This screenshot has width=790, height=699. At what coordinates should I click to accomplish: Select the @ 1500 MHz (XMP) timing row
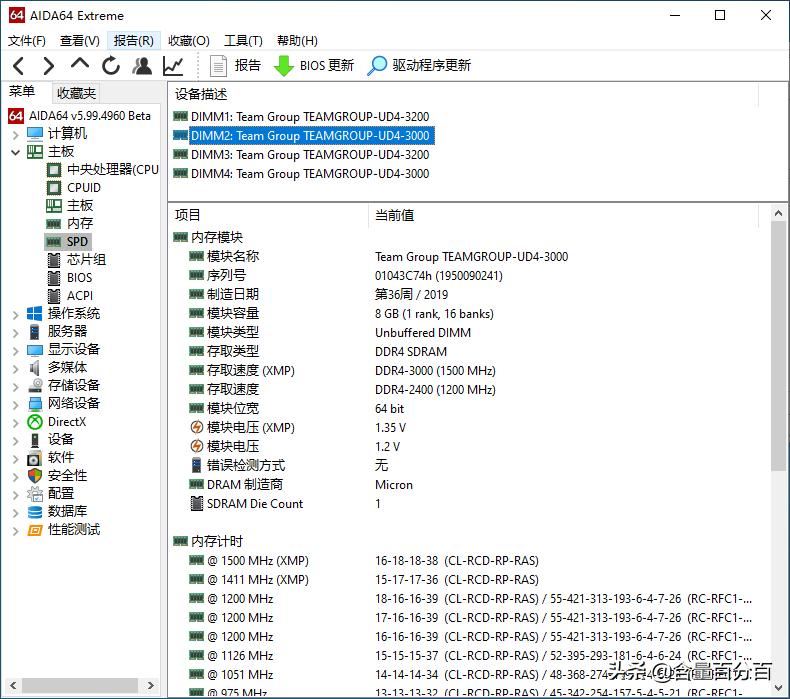[364, 561]
